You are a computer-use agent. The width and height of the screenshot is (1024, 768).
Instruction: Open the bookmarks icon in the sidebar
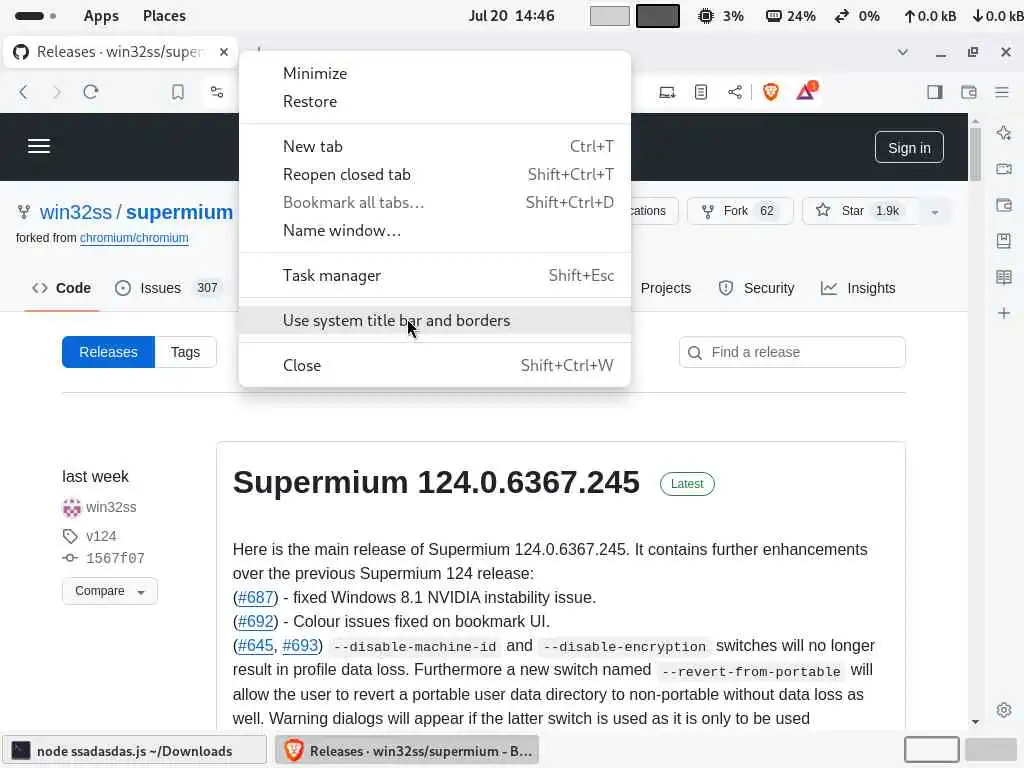click(1004, 241)
